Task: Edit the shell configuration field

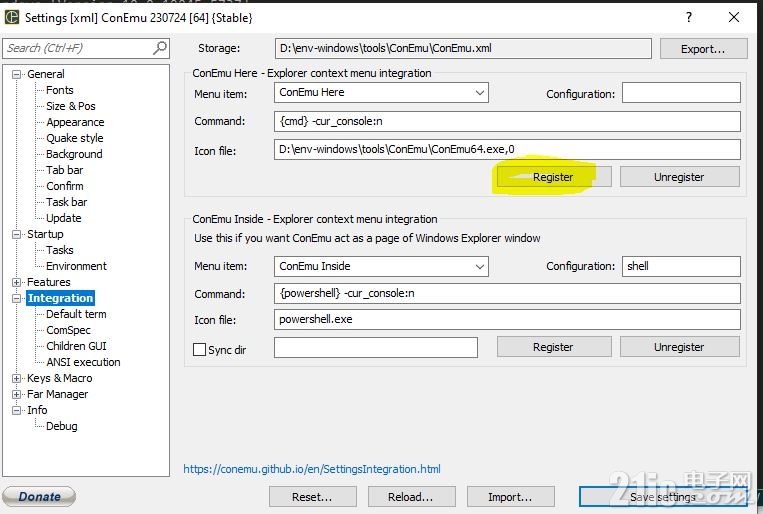Action: (x=681, y=266)
